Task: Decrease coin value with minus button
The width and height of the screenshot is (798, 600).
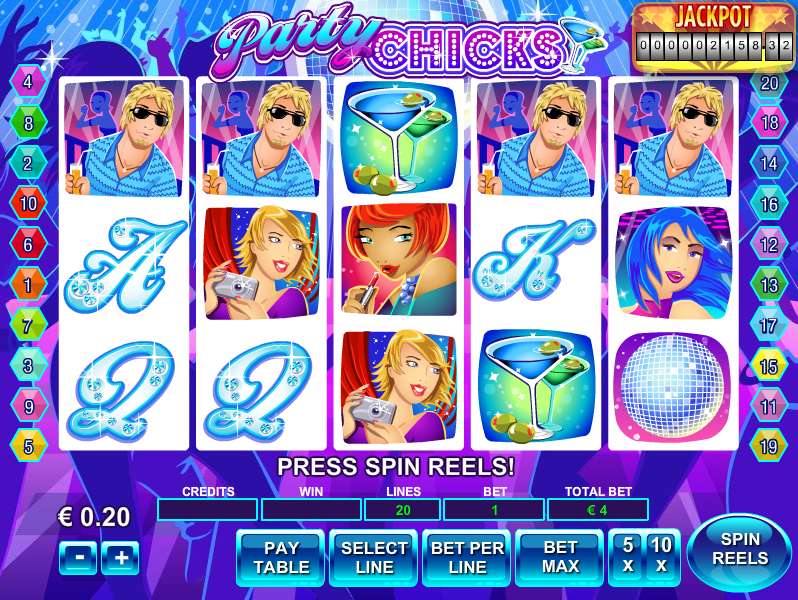Action: pyautogui.click(x=78, y=558)
